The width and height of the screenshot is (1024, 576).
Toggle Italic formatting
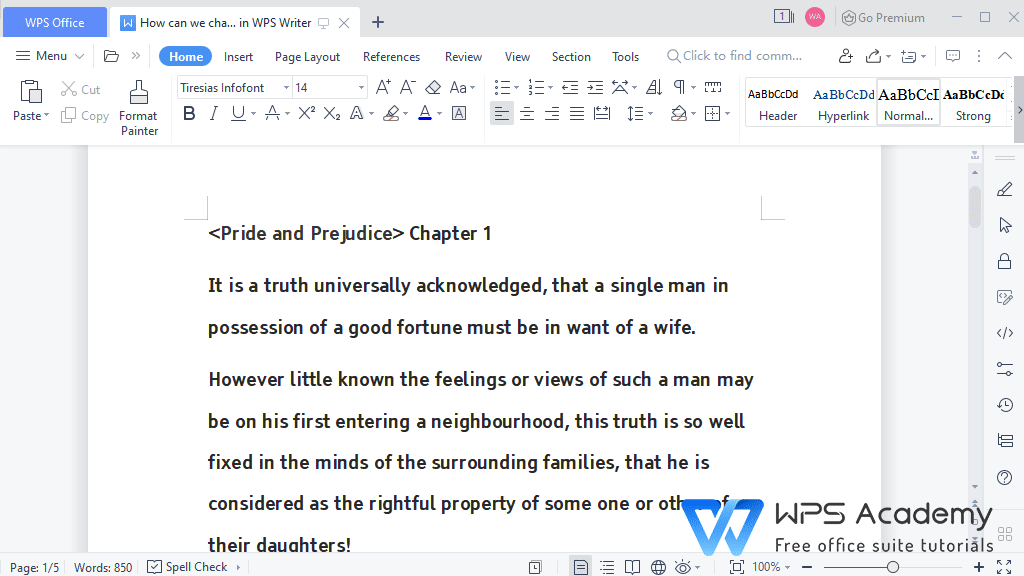(213, 114)
